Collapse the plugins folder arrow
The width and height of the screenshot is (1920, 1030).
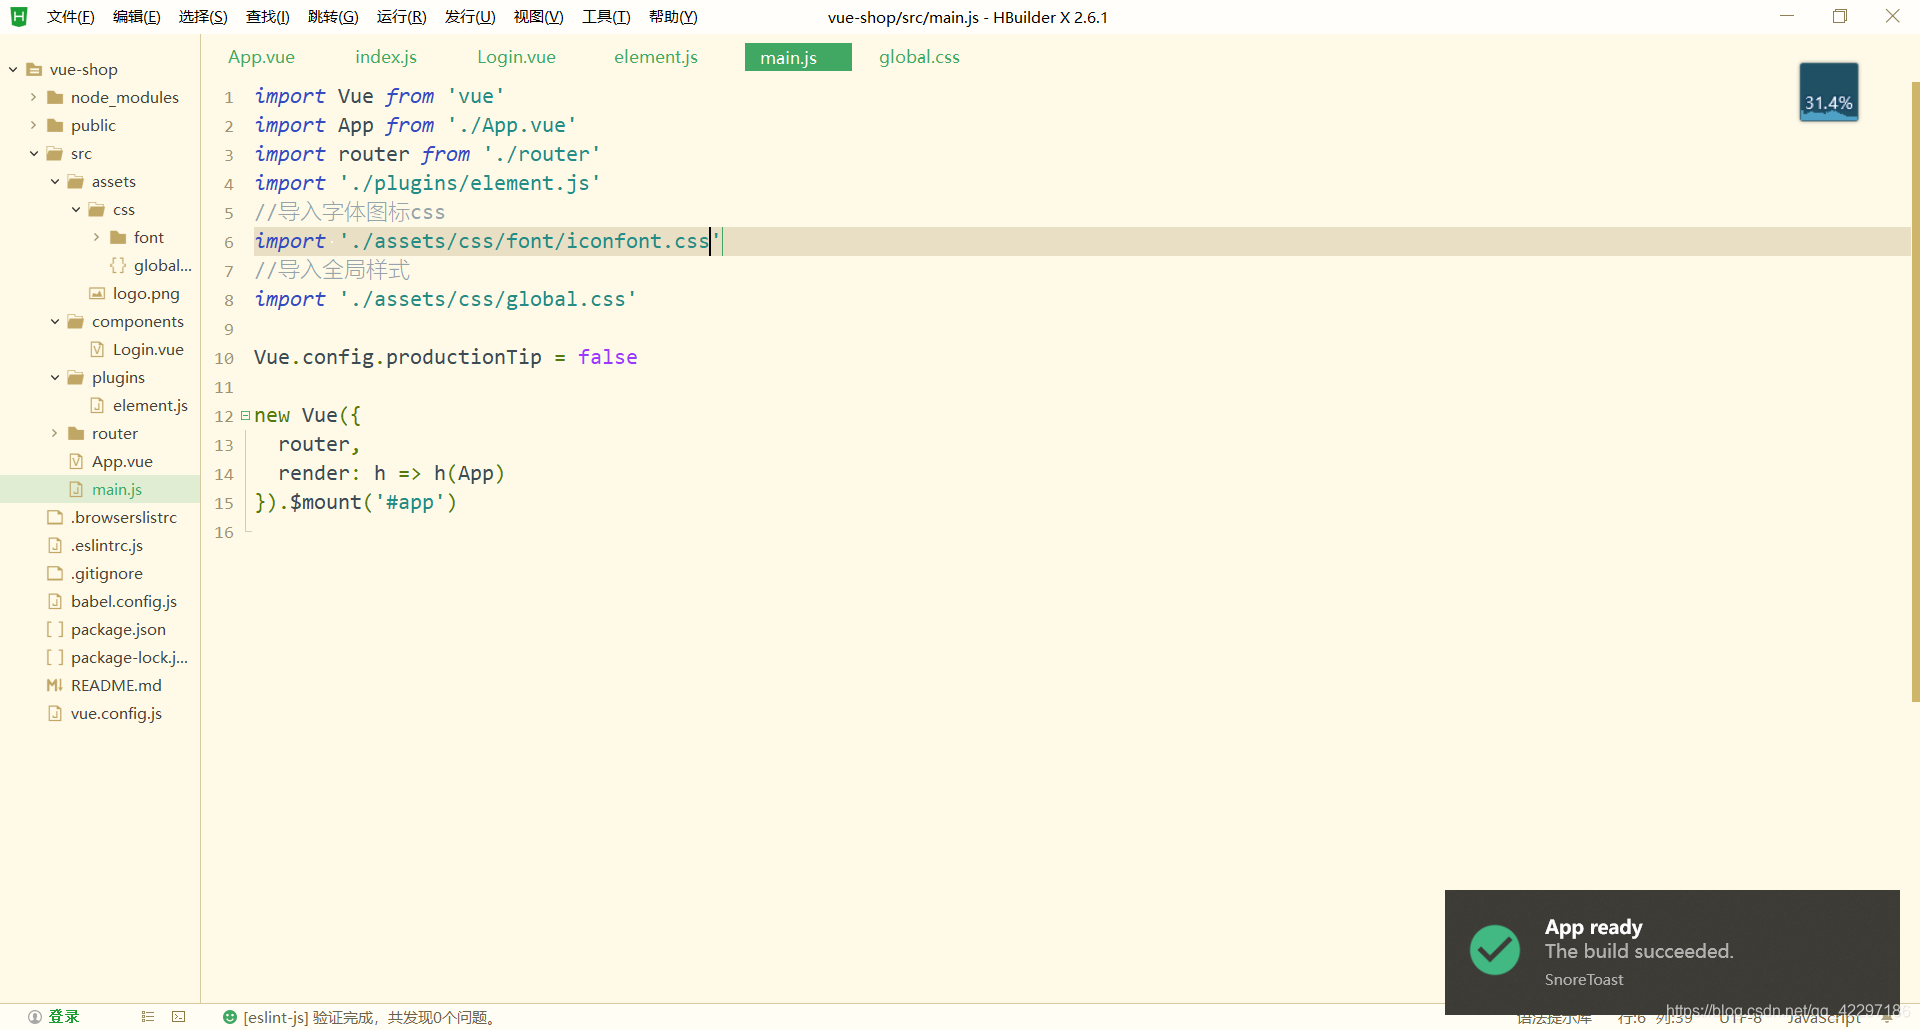coord(54,377)
